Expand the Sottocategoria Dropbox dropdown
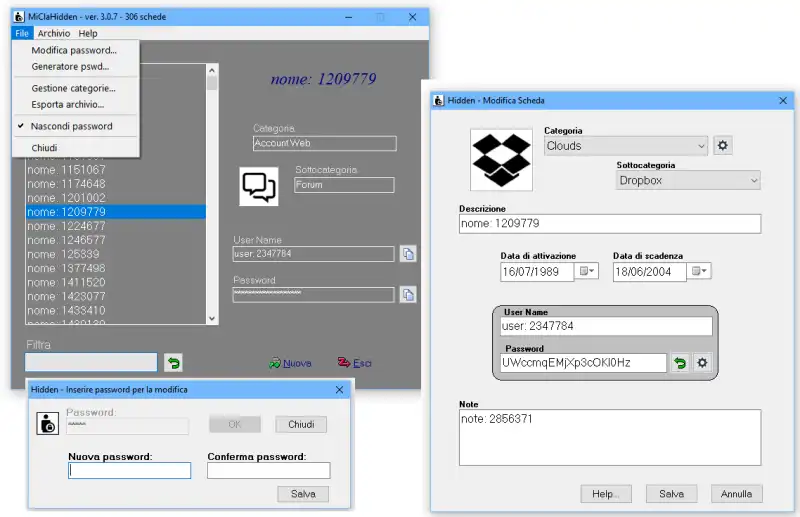The image size is (800, 517). click(x=754, y=181)
